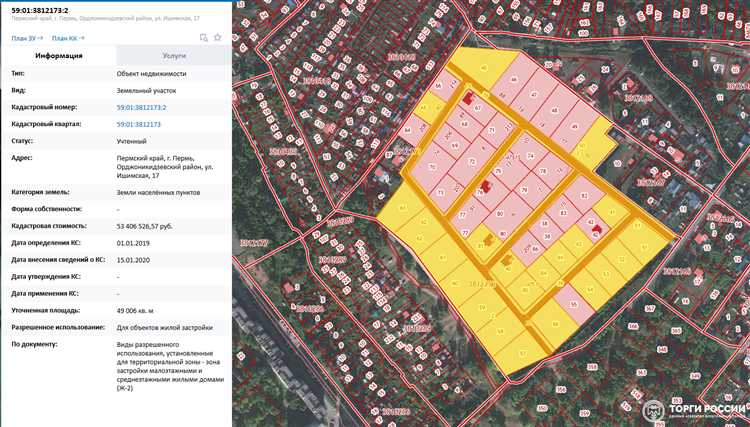The height and width of the screenshot is (427, 750).
Task: Click the search-on-map document icon
Action: (203, 37)
